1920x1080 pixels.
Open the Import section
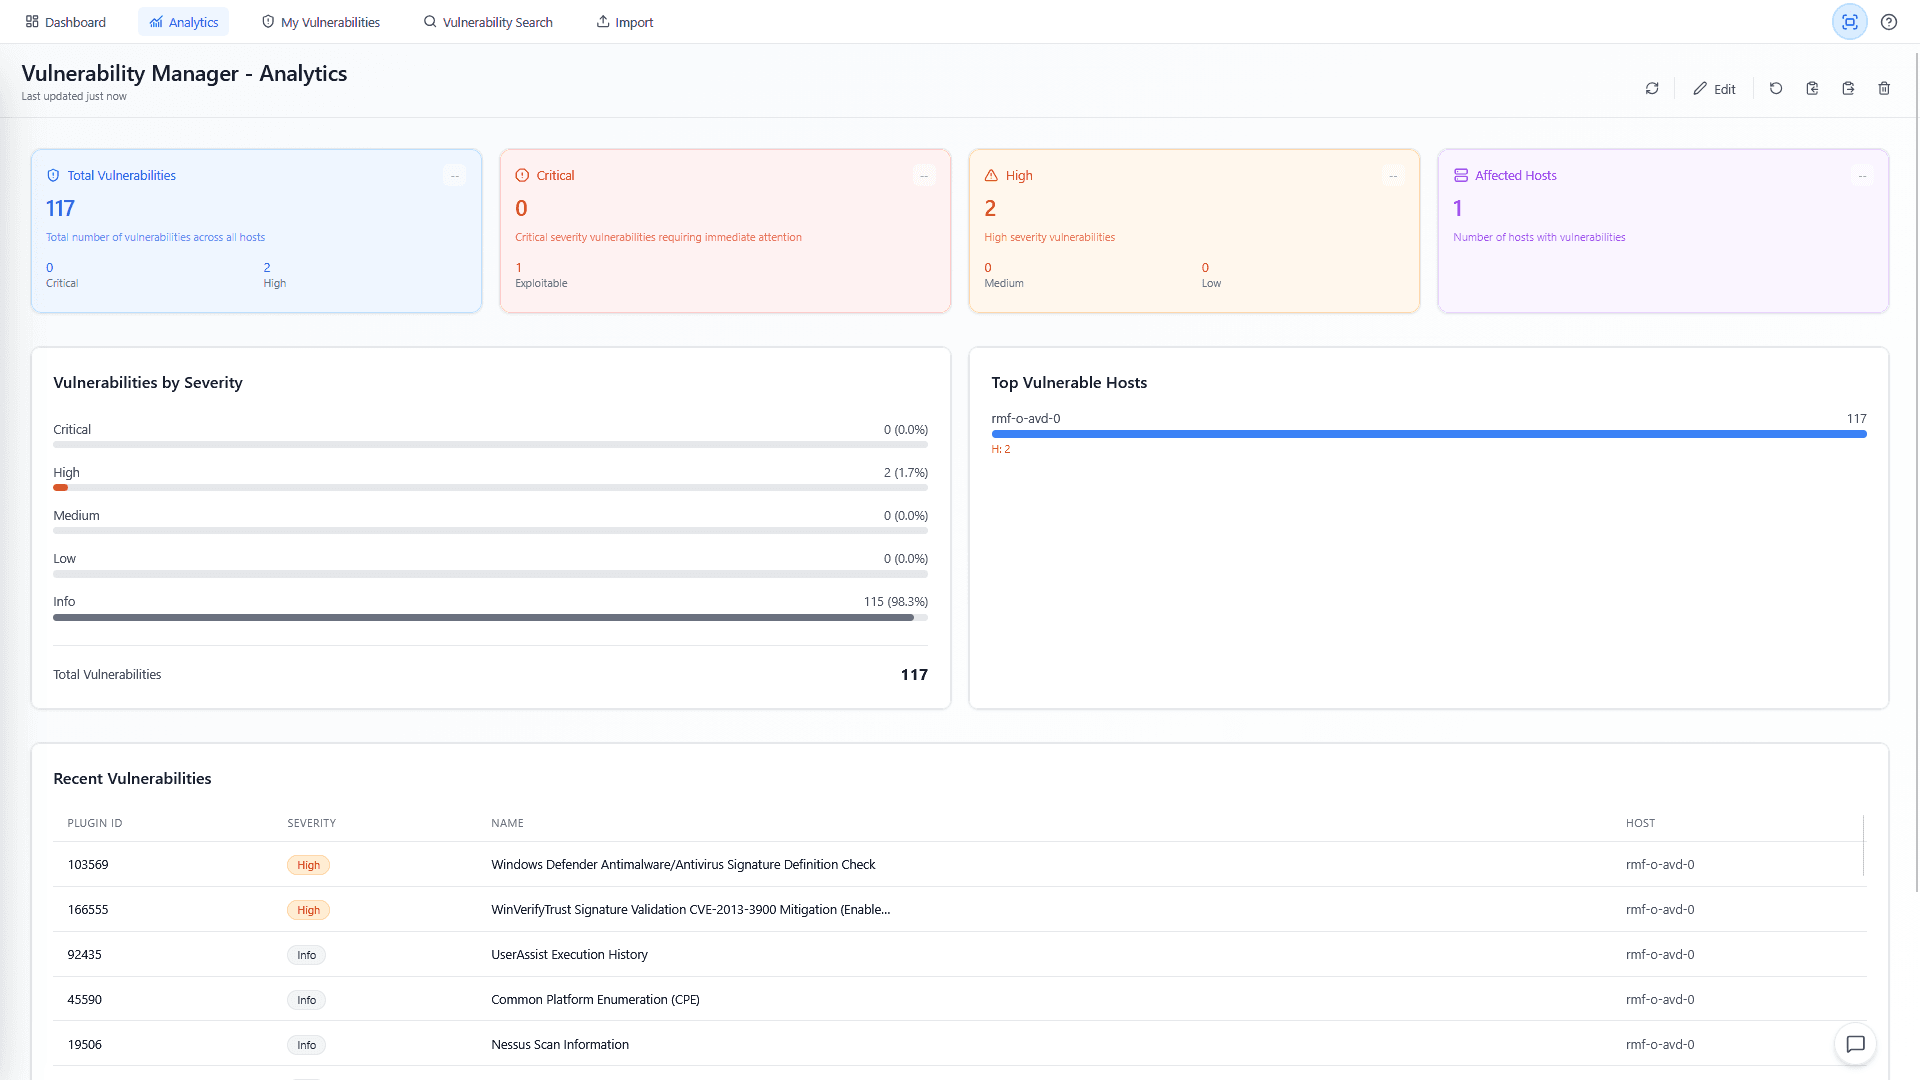(x=624, y=21)
